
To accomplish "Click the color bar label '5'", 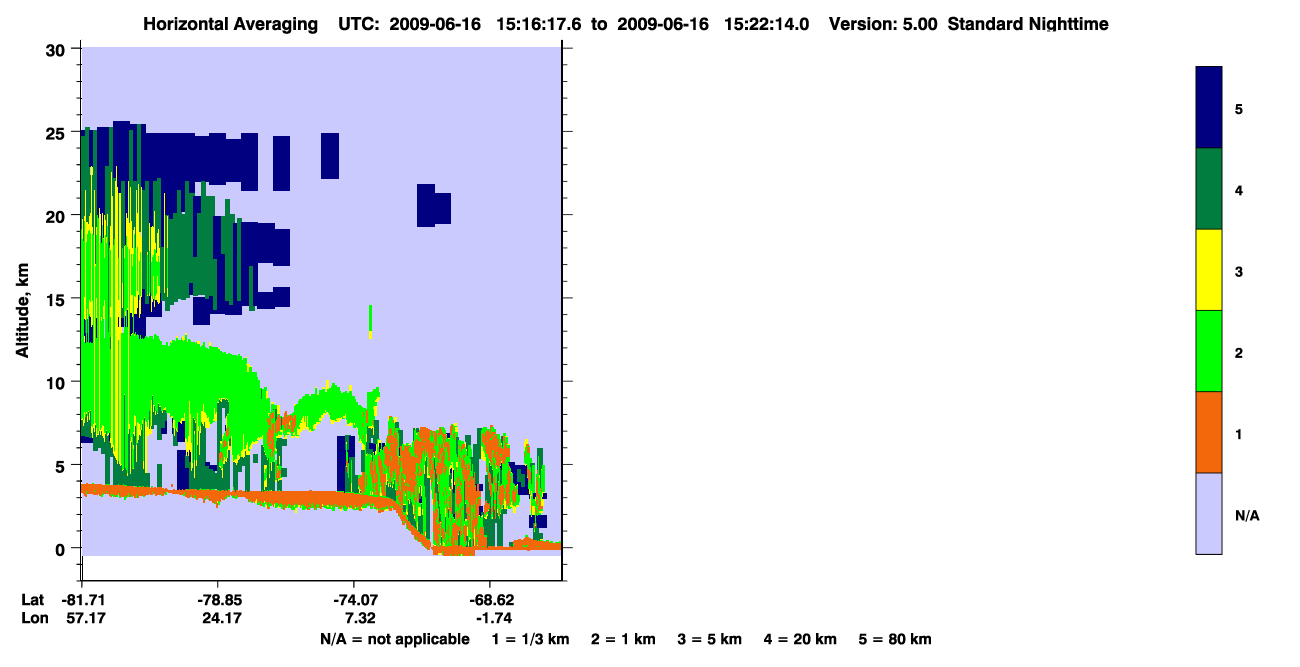I will 1239,108.
